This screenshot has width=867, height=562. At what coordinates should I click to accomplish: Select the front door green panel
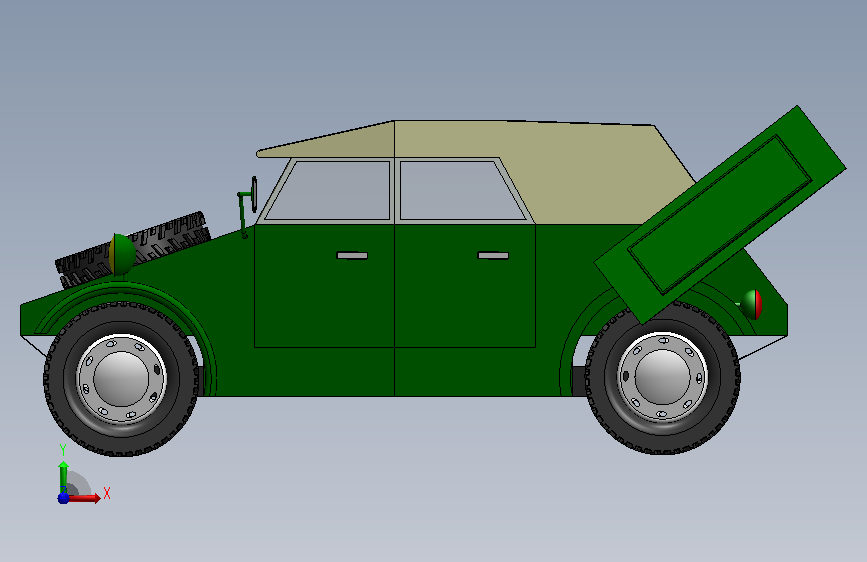[x=325, y=299]
